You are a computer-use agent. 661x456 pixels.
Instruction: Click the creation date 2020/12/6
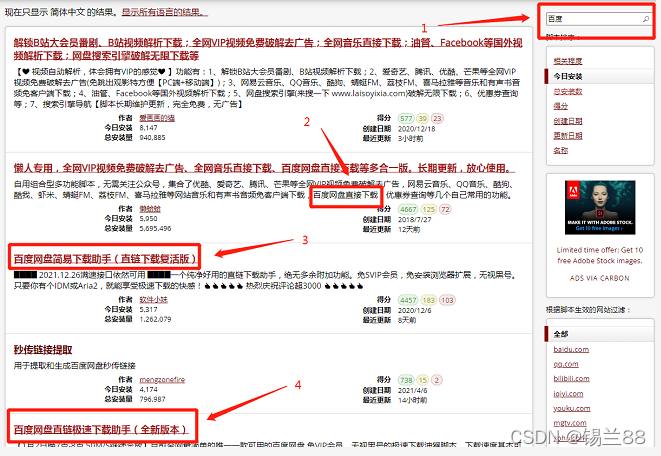(x=414, y=310)
